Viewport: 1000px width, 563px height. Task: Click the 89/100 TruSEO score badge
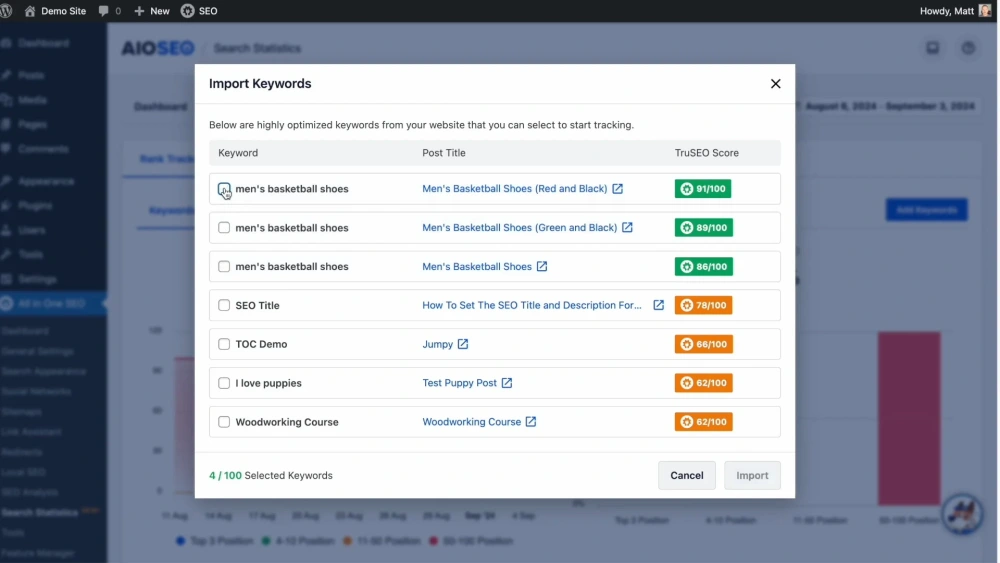pyautogui.click(x=703, y=228)
